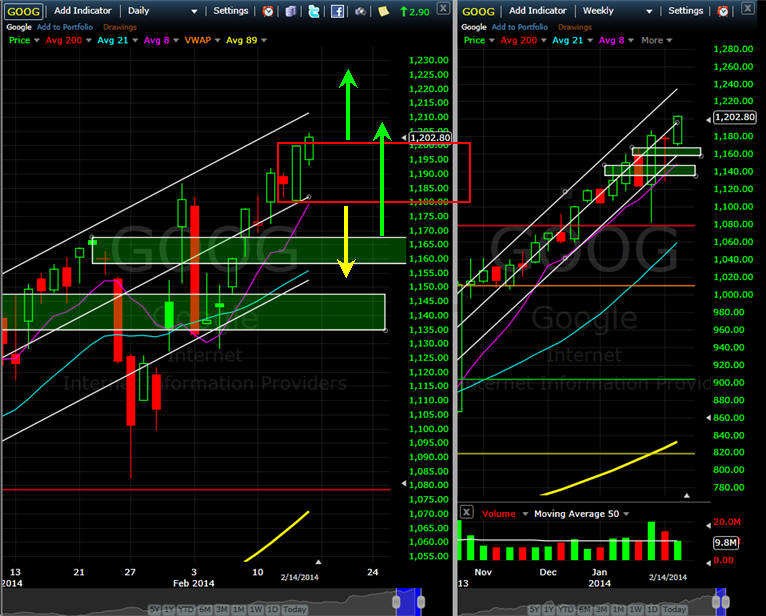Viewport: 766px width, 616px height.
Task: Click the 2/14/2014 date label in Daily chart
Action: (x=299, y=577)
